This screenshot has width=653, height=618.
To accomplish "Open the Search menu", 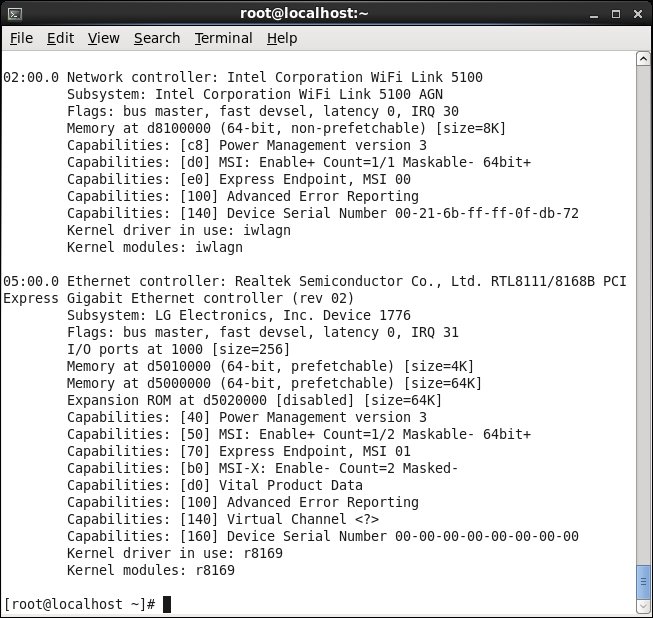I will [157, 38].
